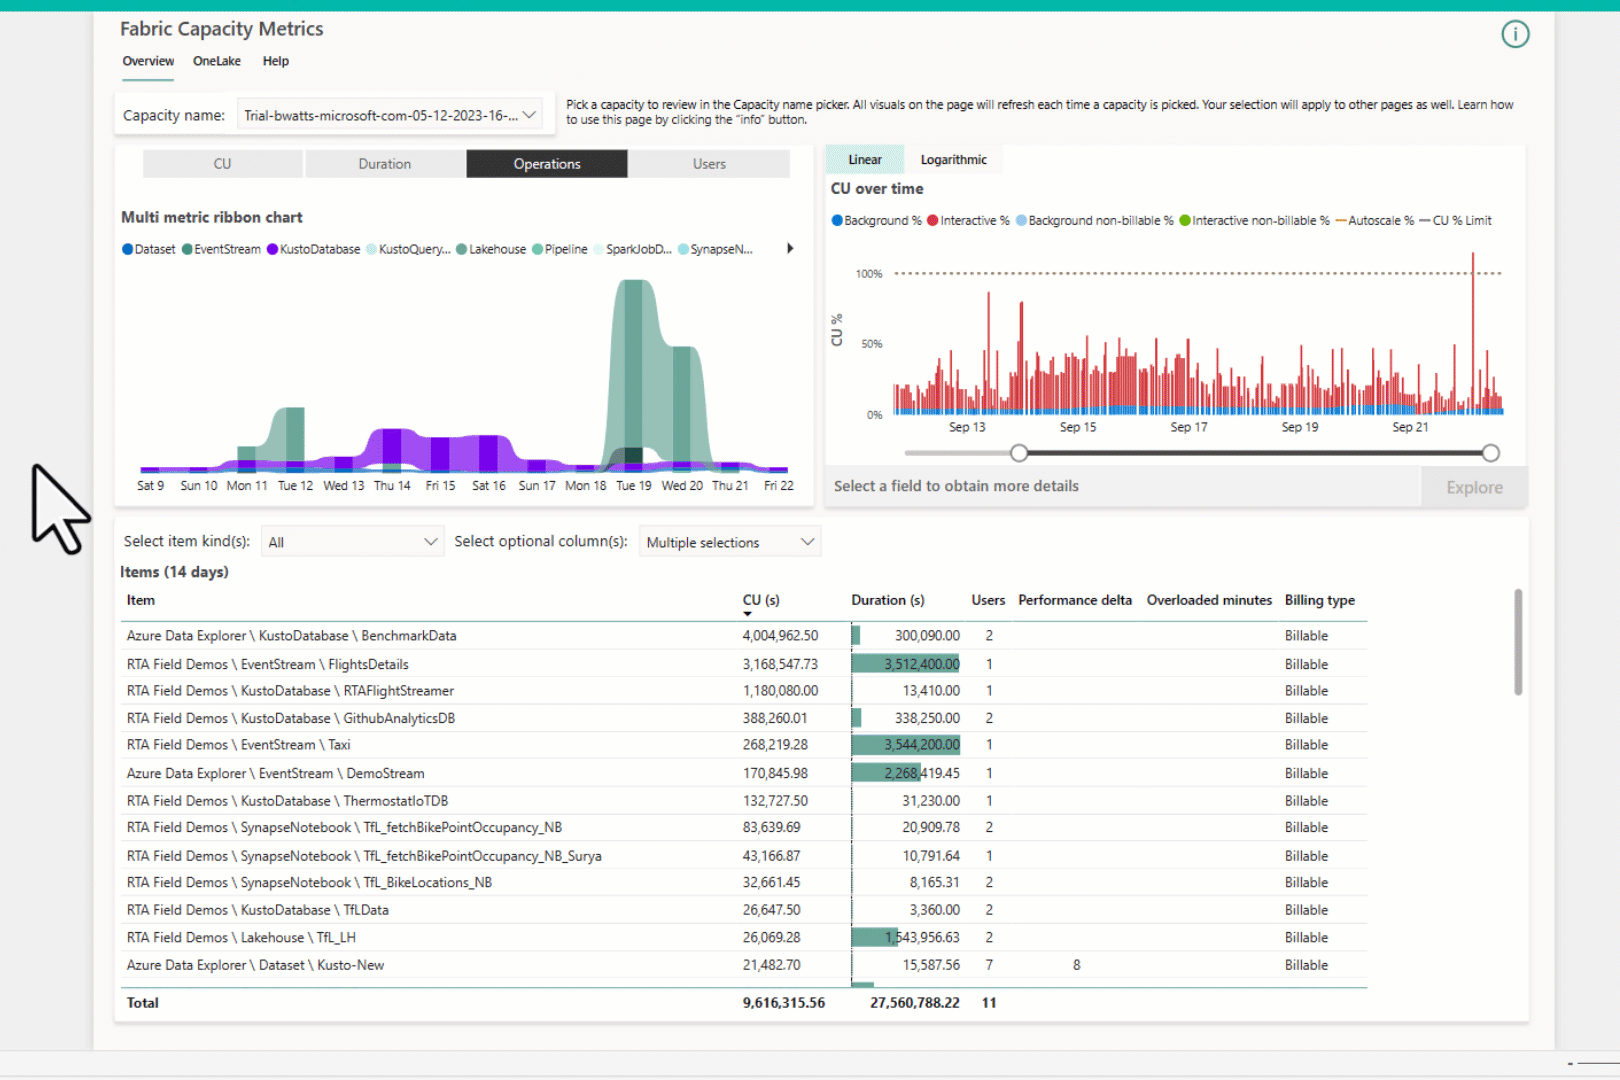Sort by the Users column header

click(988, 601)
